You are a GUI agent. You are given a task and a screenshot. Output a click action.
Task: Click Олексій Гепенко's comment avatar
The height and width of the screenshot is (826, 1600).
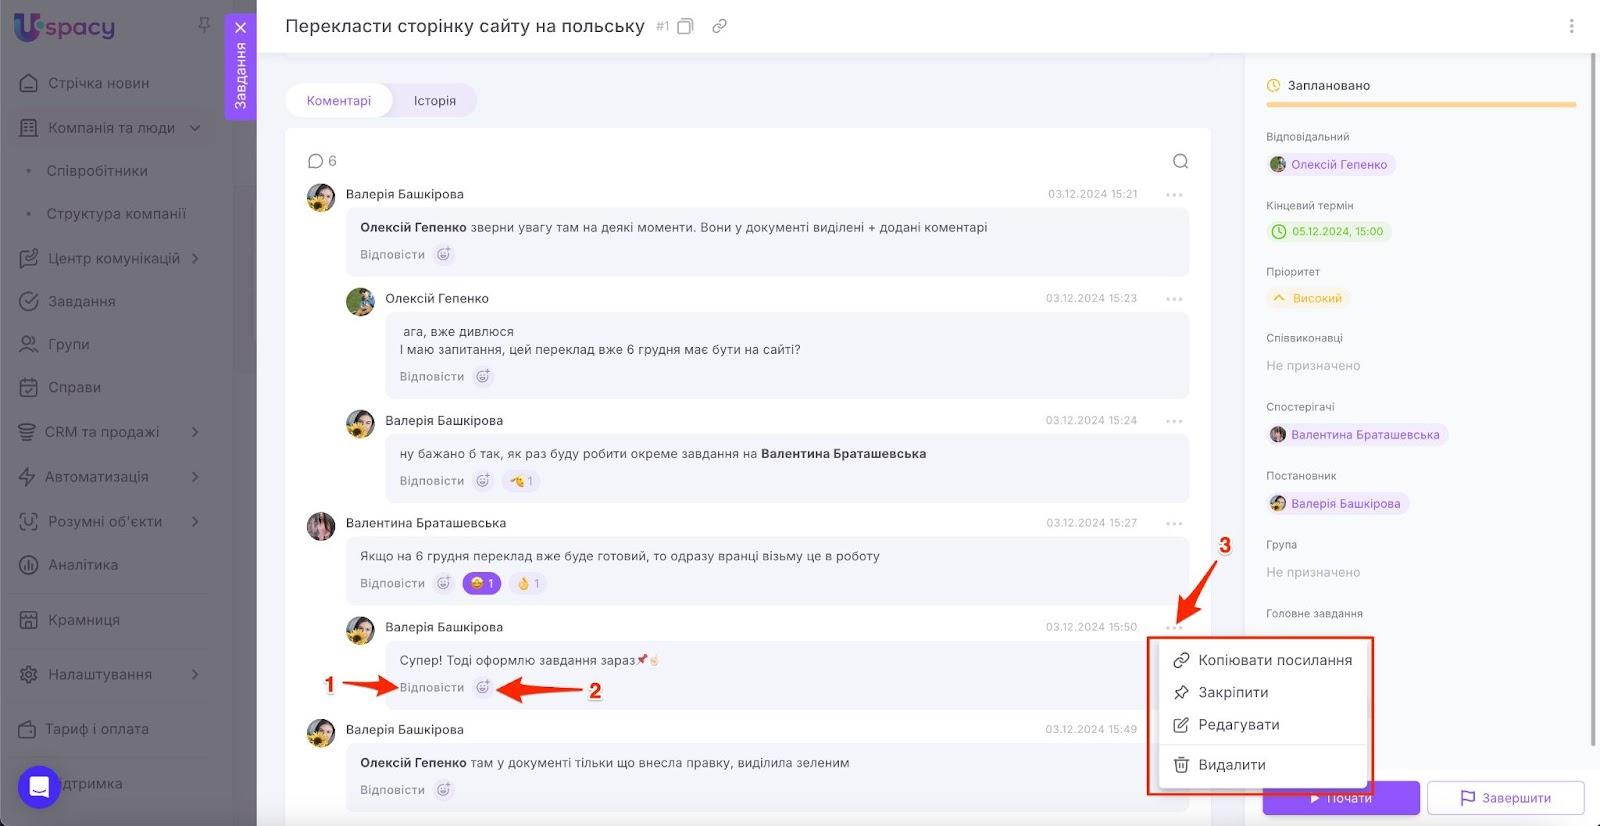[x=360, y=302]
